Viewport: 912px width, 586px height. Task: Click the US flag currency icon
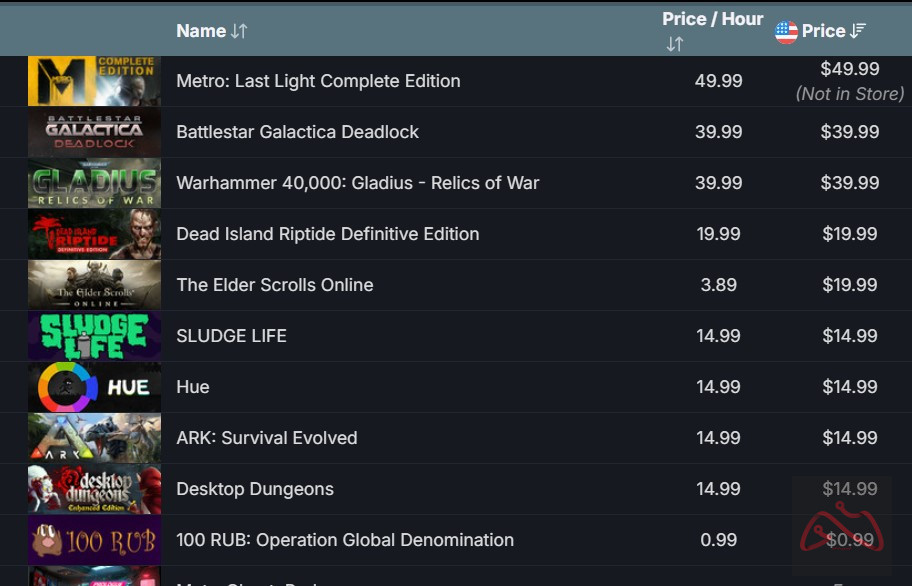pyautogui.click(x=787, y=32)
